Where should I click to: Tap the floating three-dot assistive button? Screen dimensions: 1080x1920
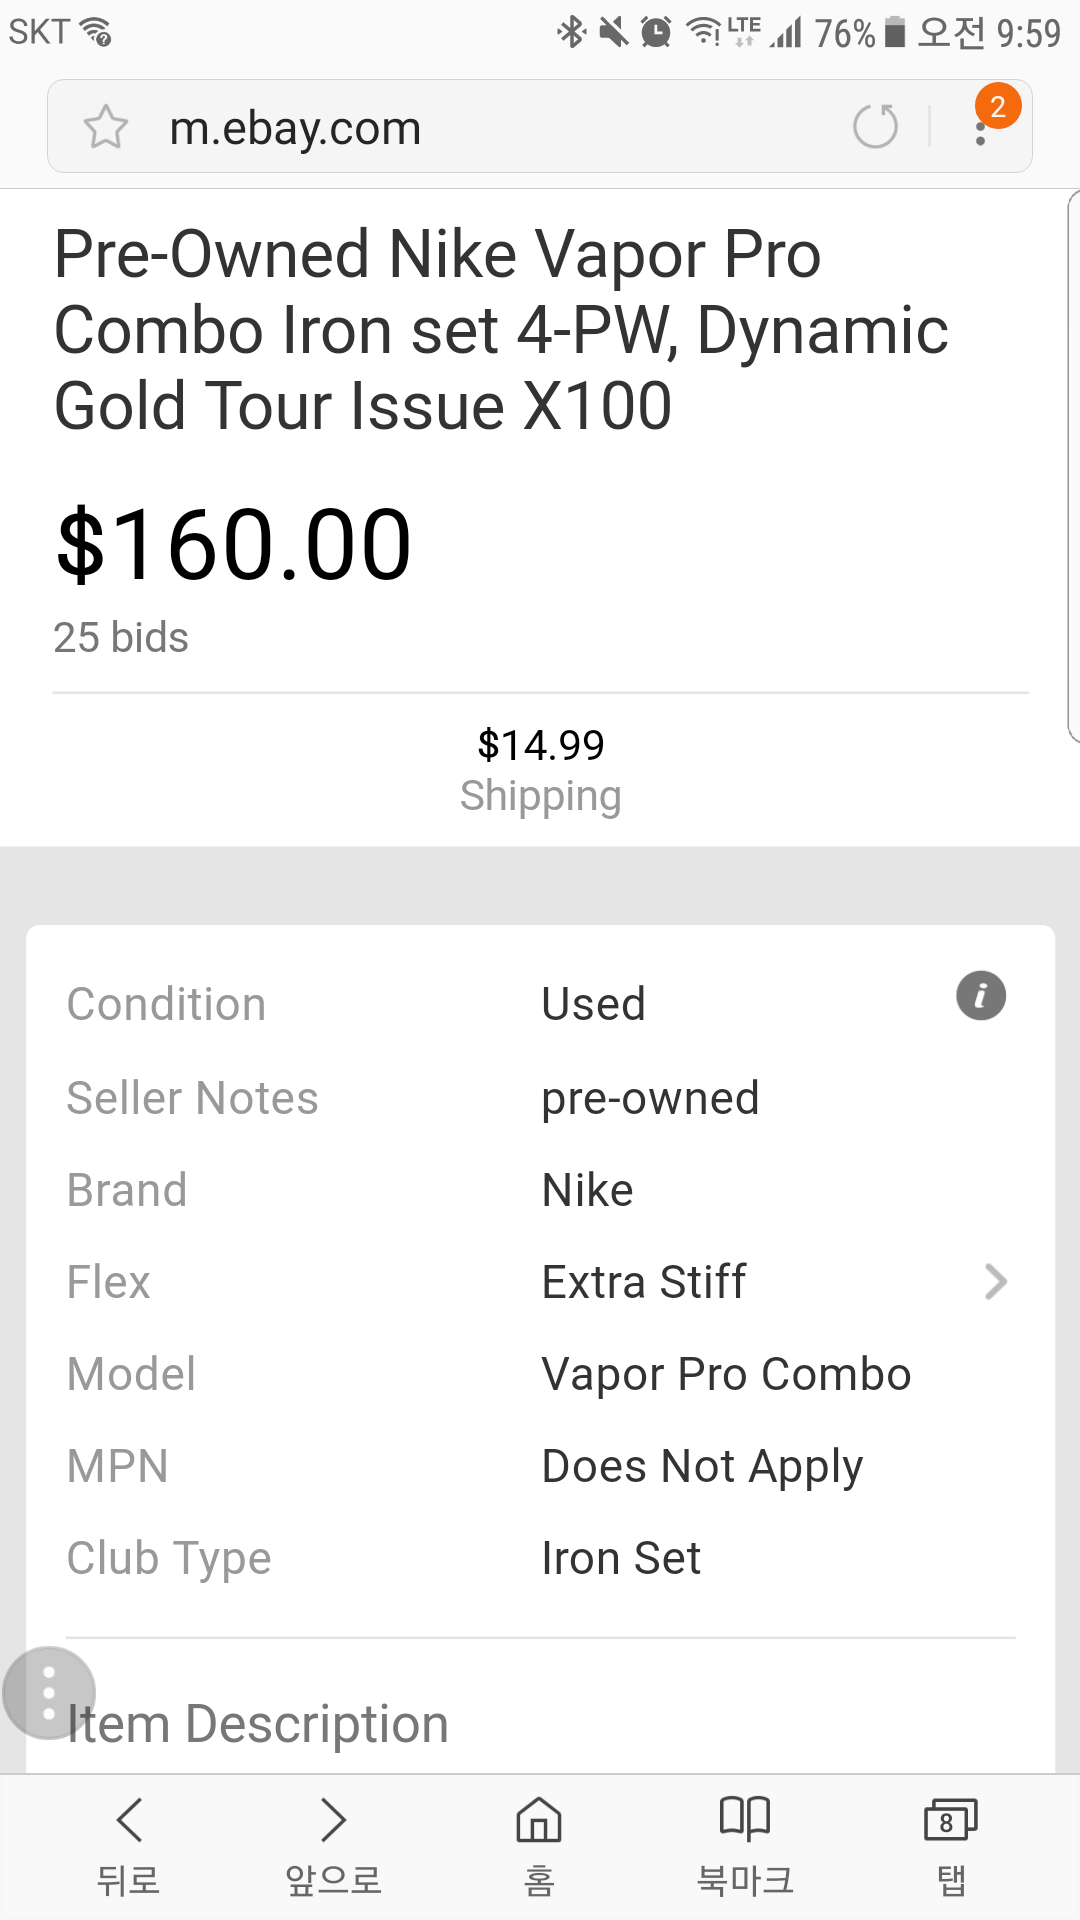[x=49, y=1693]
